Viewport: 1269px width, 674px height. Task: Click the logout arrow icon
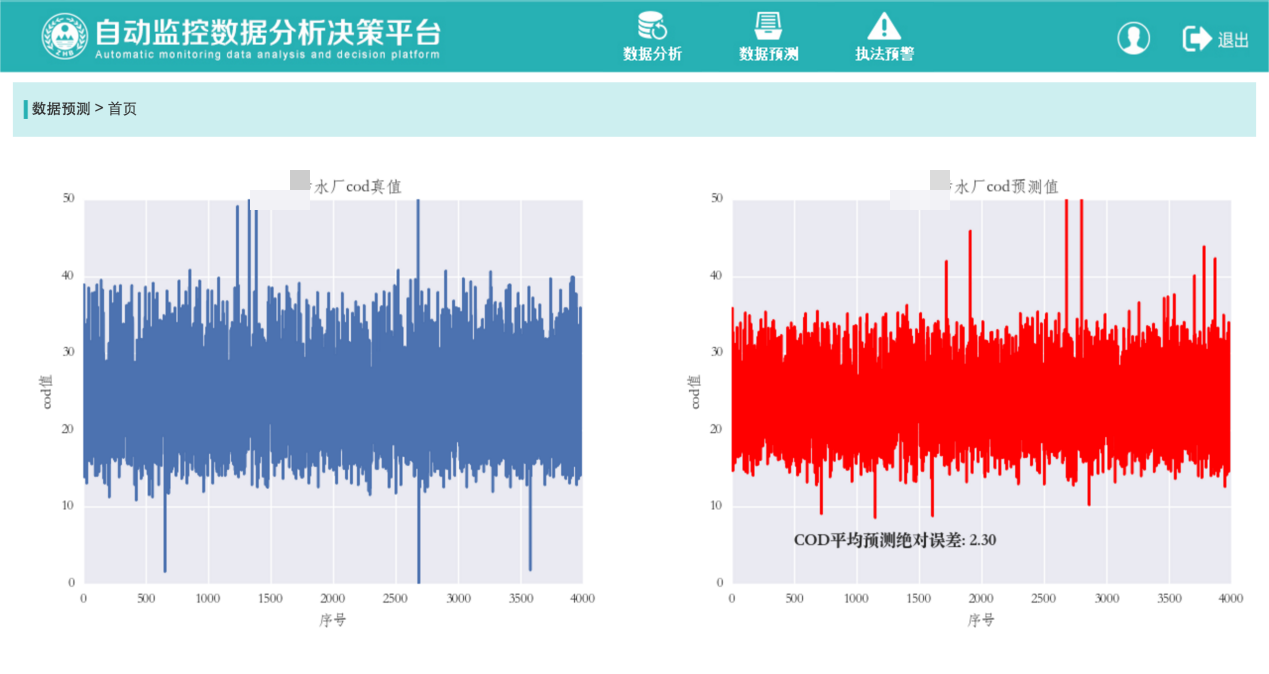point(1196,38)
